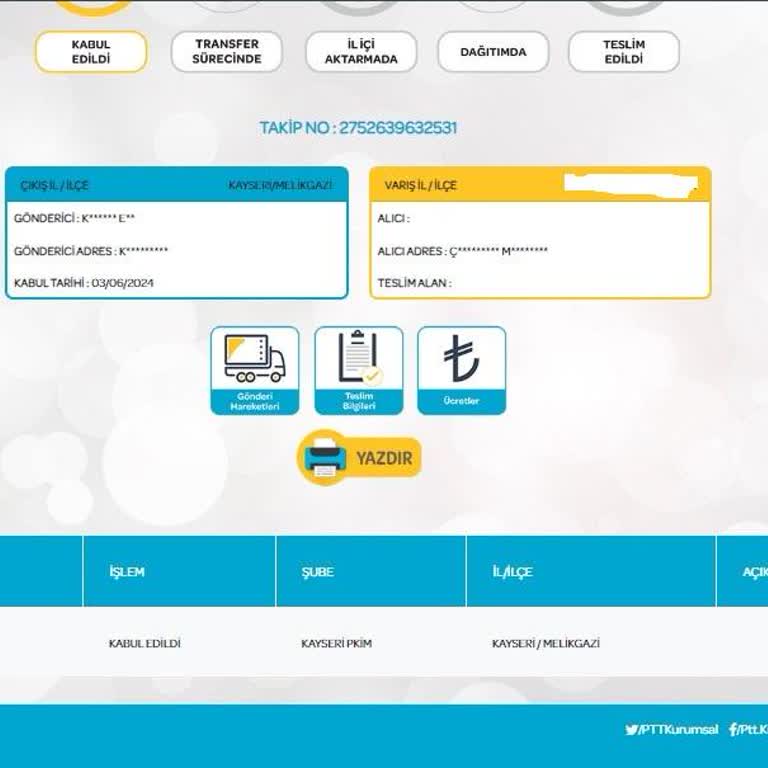
Task: Click GÖNDERİCİ ADRES line
Action: click(91, 251)
